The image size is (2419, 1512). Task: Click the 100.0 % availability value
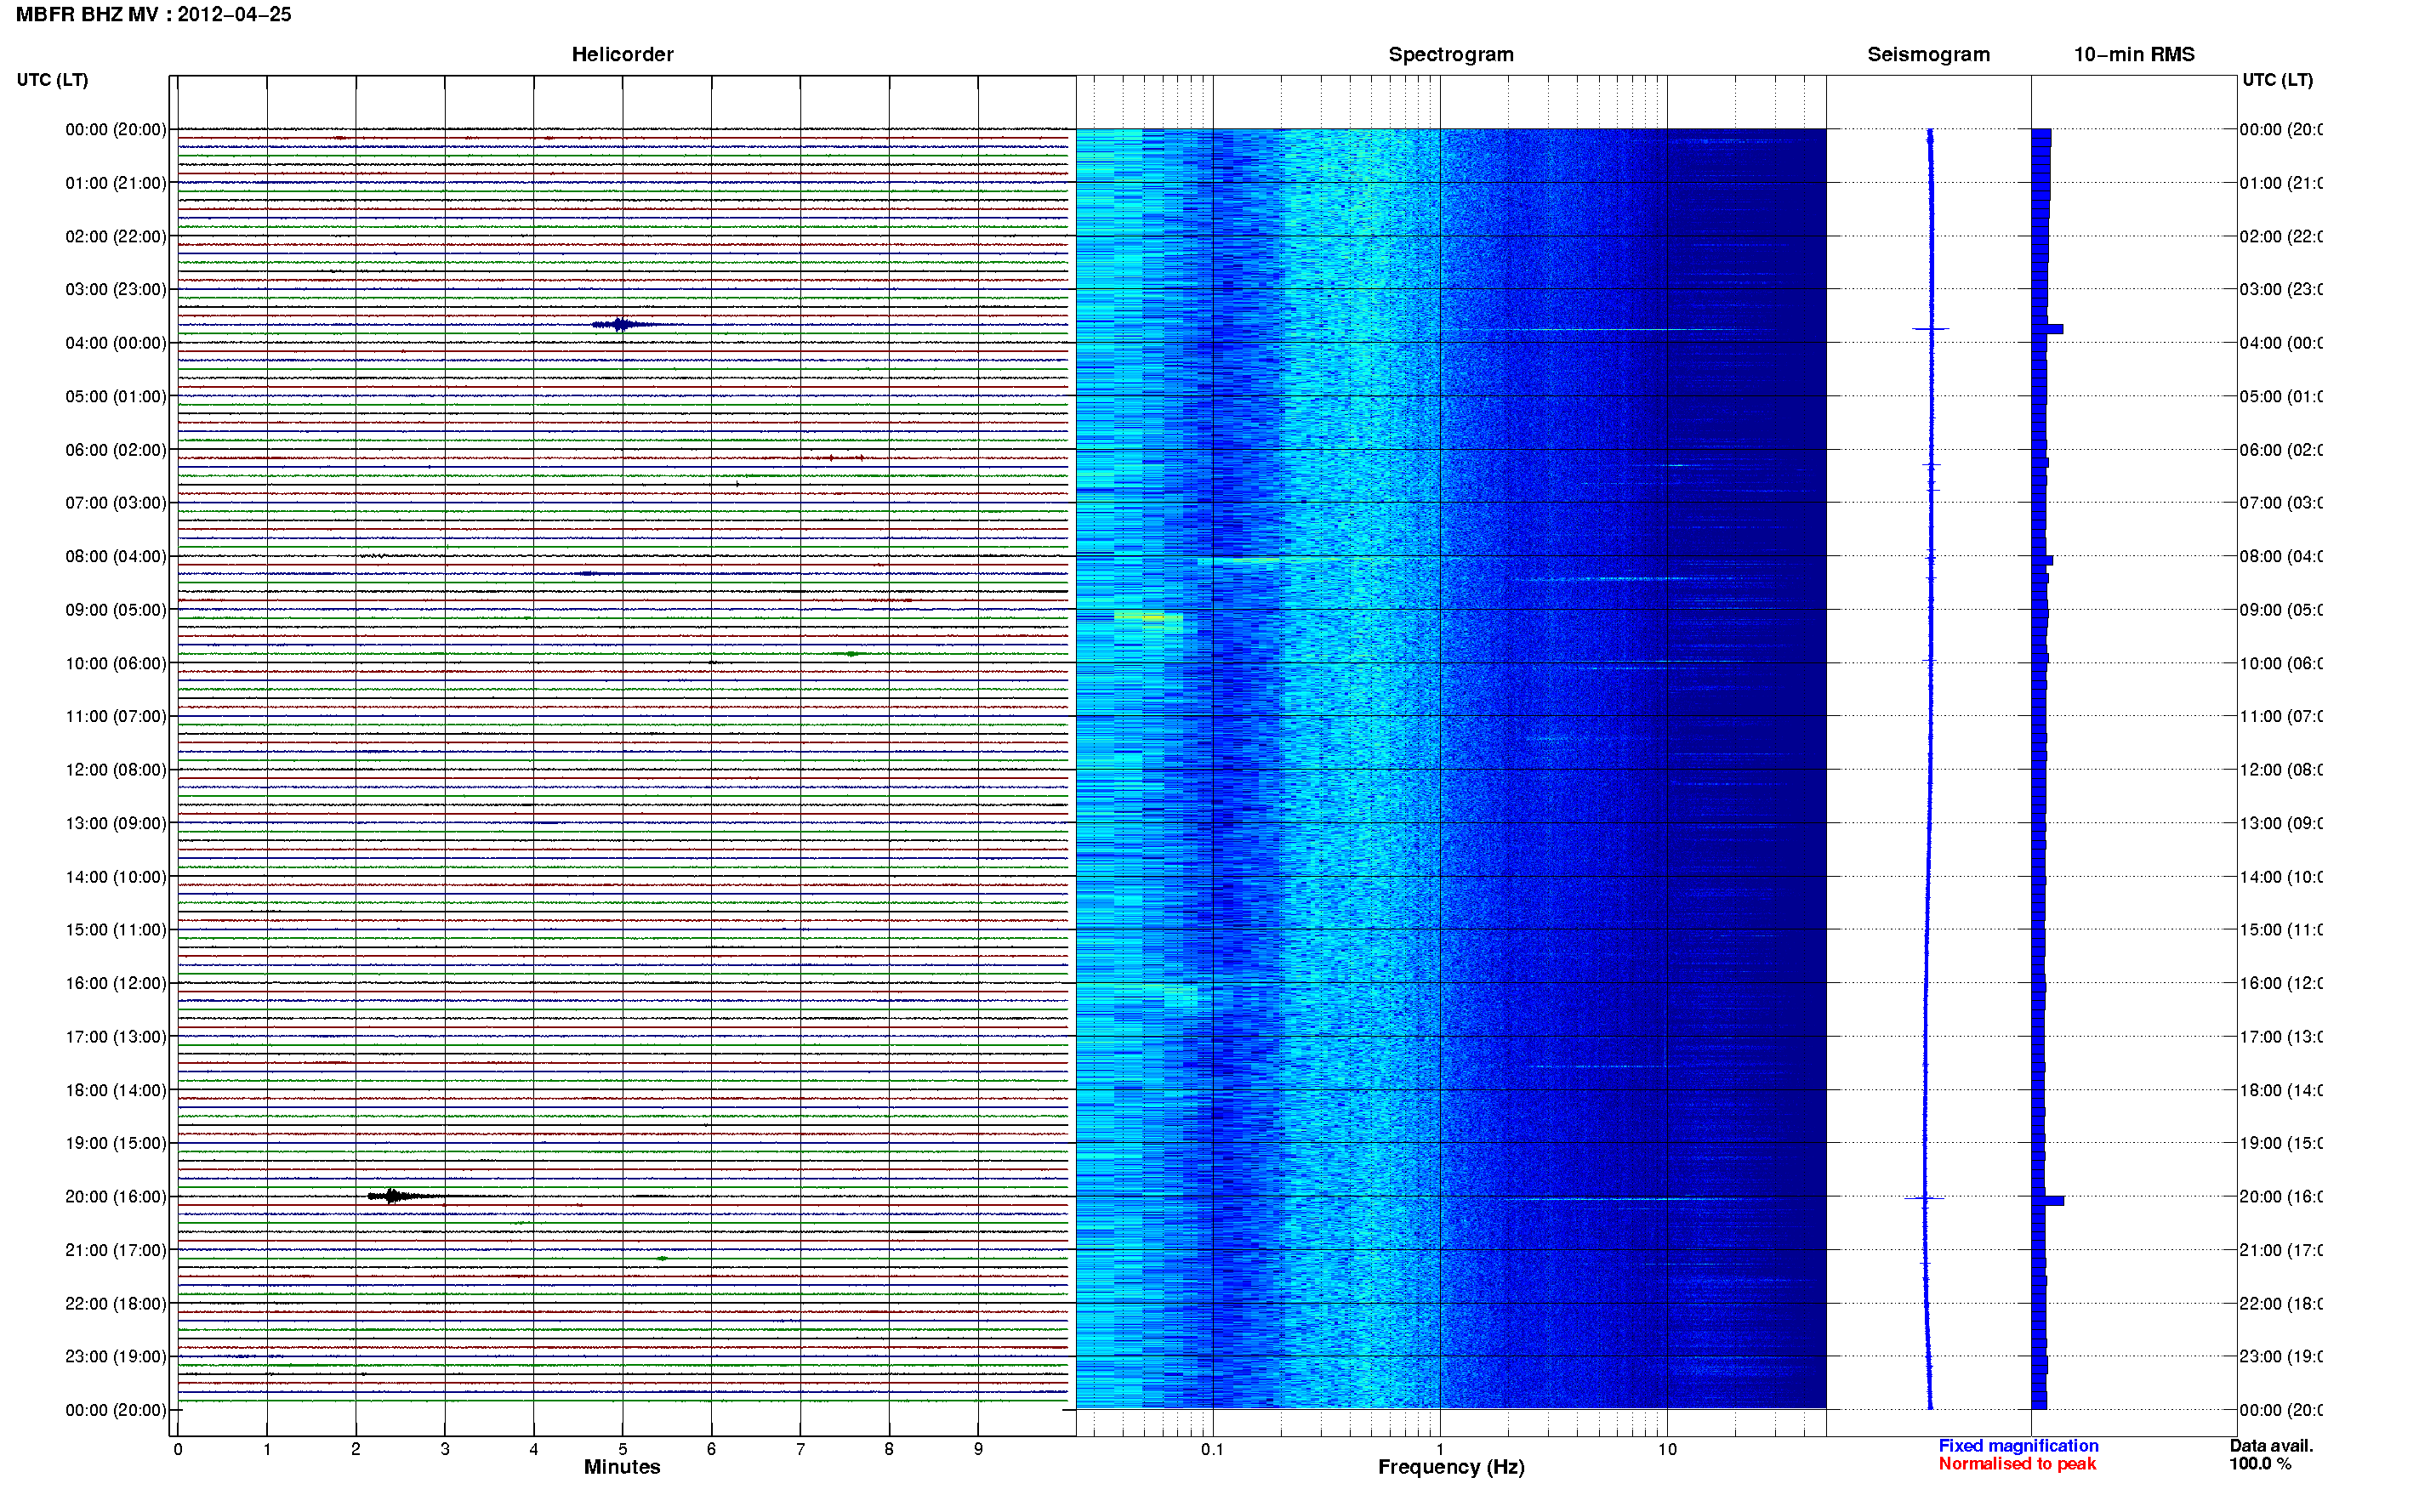[2260, 1464]
